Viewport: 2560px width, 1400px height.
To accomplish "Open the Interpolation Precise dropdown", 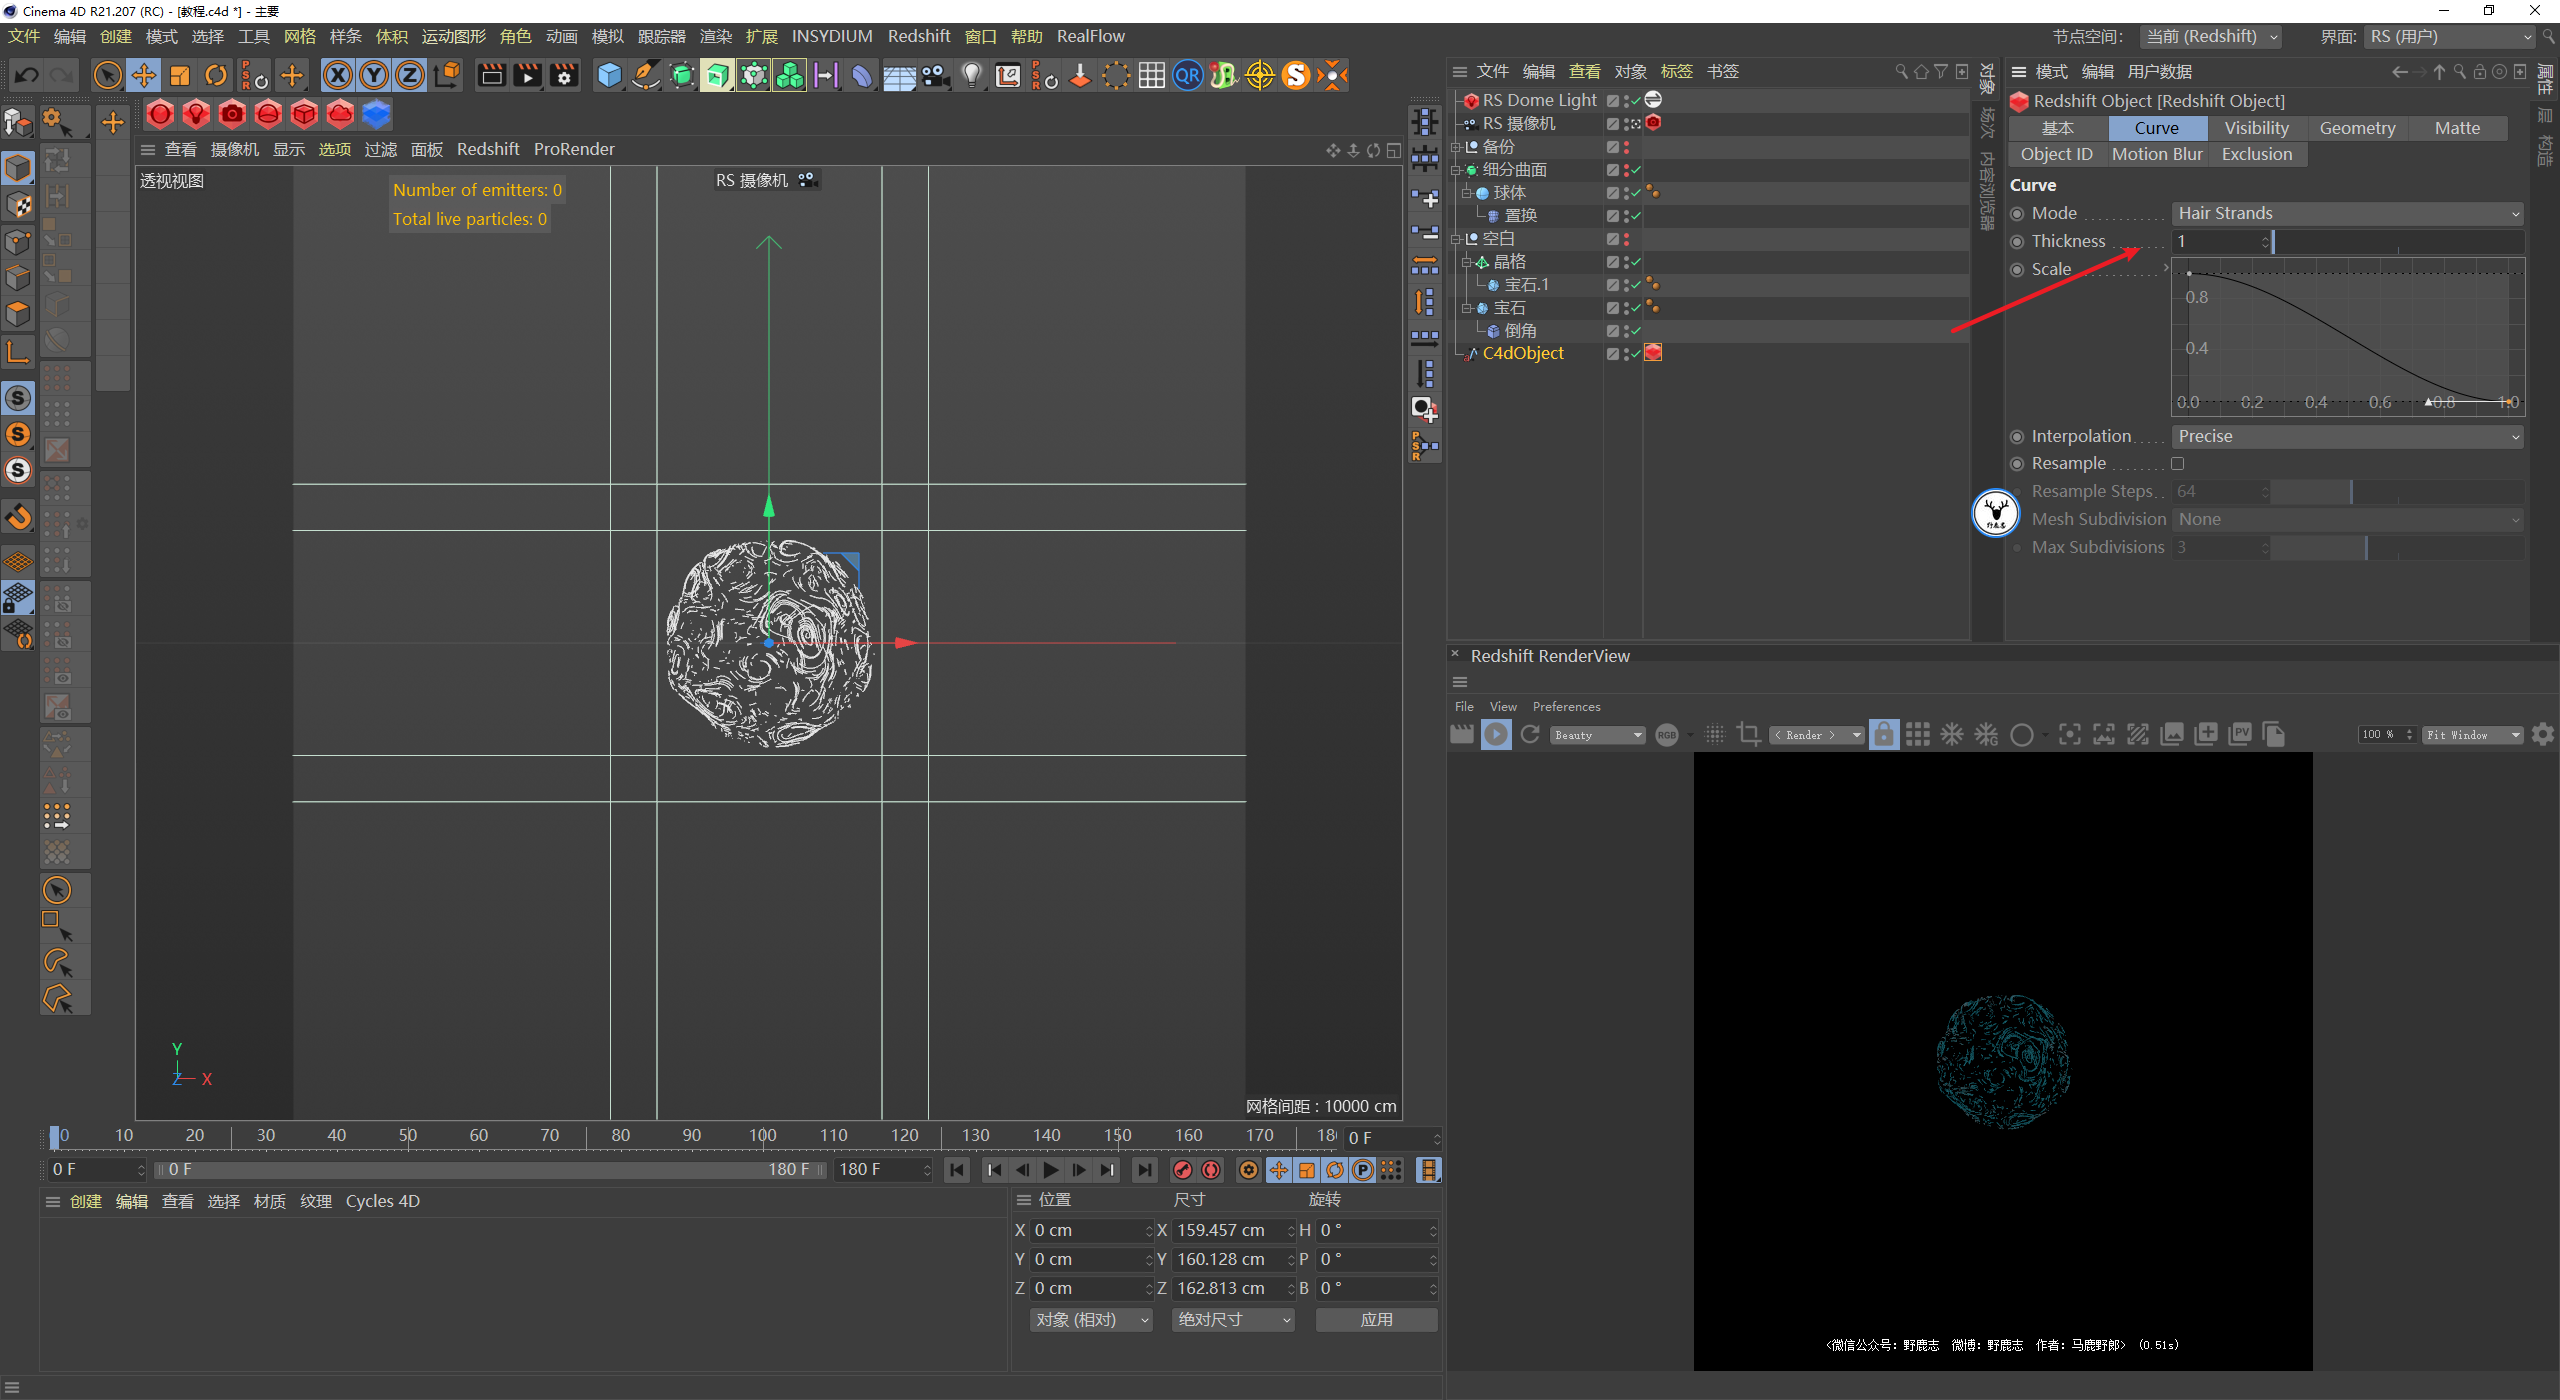I will tap(2347, 437).
